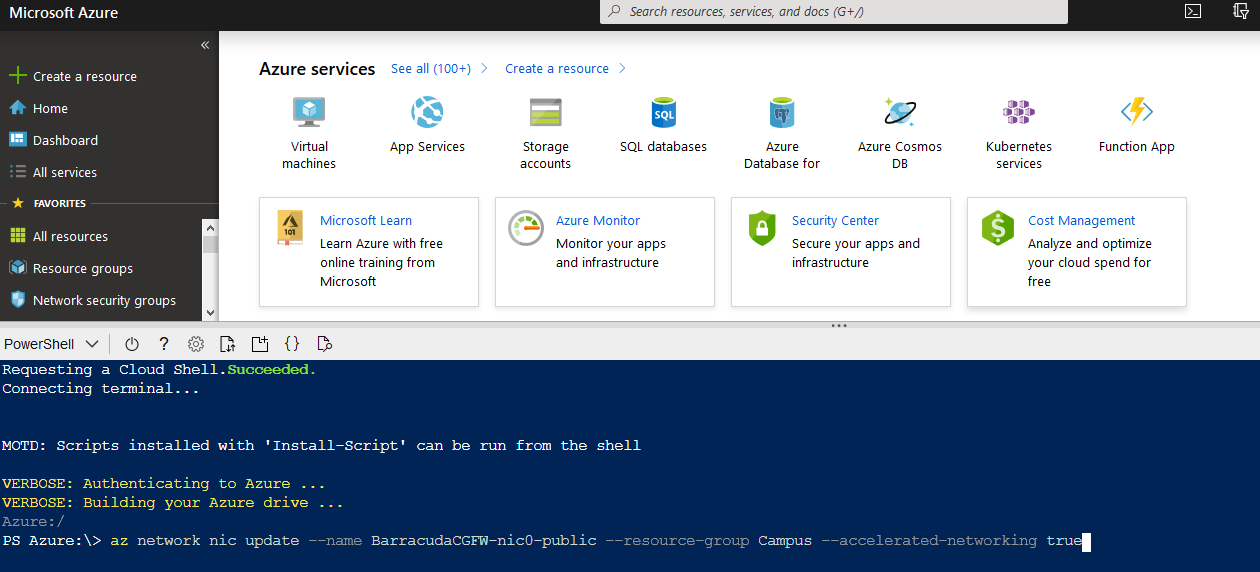Open Cloud Shell settings gear
Image resolution: width=1260 pixels, height=572 pixels.
196,344
